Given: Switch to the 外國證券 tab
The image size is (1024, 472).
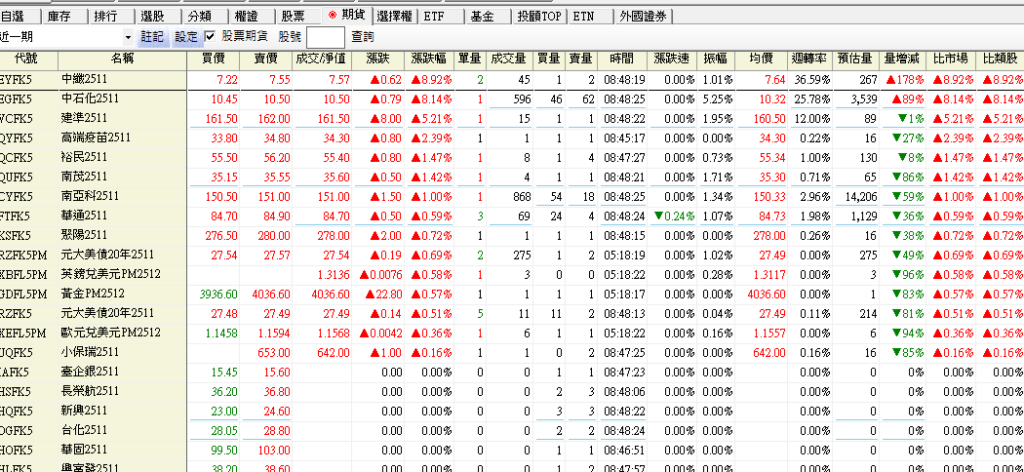Looking at the screenshot, I should [647, 15].
